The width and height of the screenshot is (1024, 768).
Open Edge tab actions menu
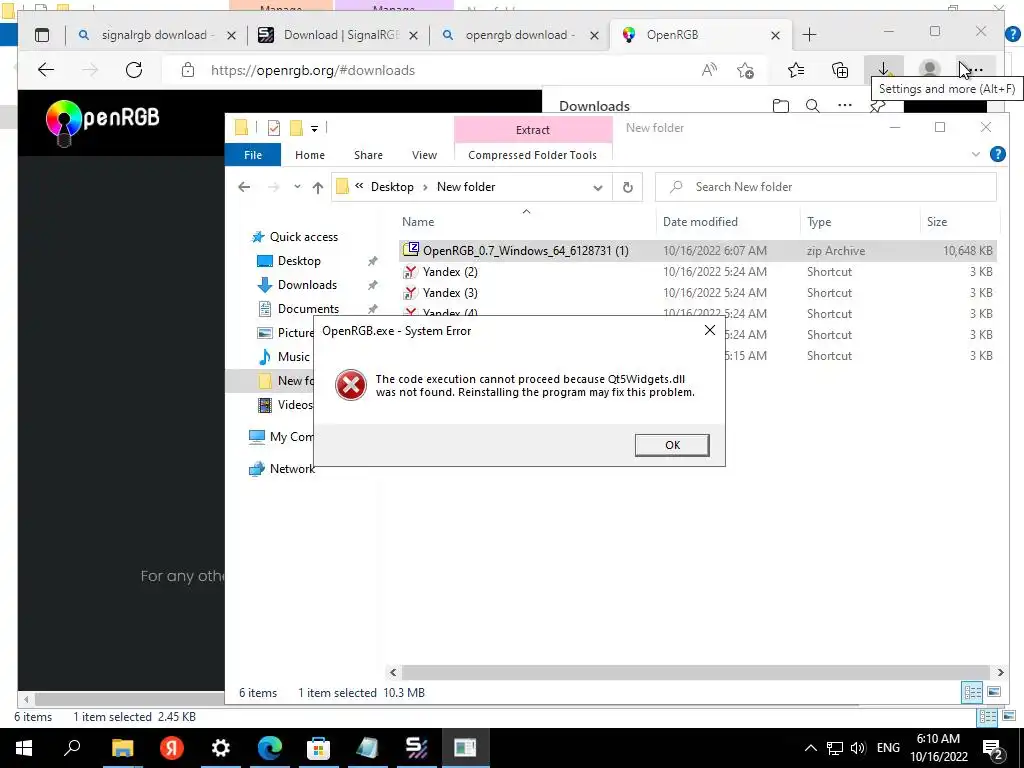pos(42,35)
